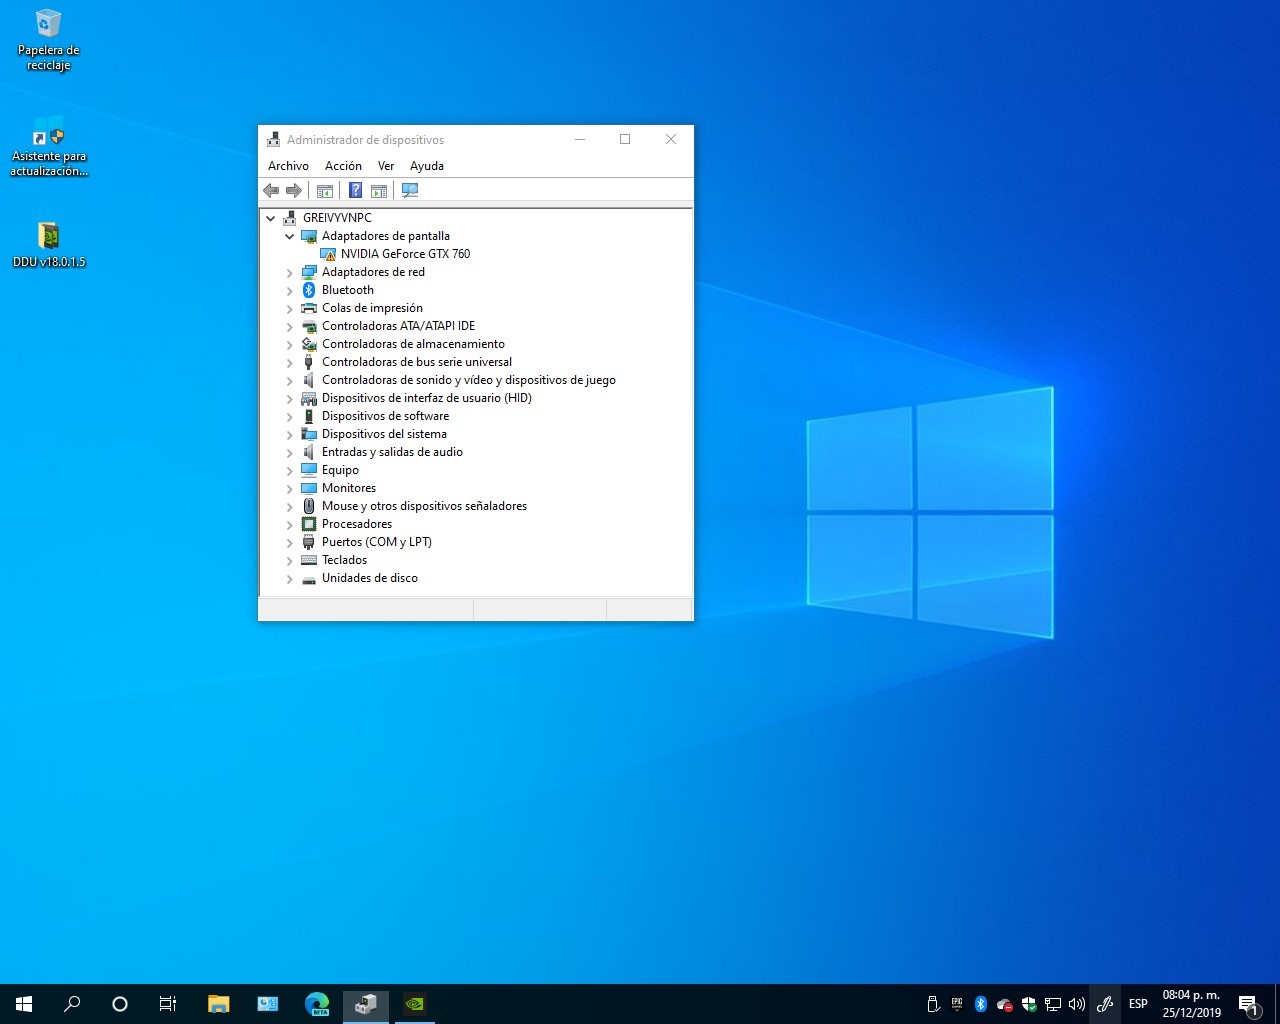
Task: Expand the Adaptadores de red category
Action: (x=290, y=273)
